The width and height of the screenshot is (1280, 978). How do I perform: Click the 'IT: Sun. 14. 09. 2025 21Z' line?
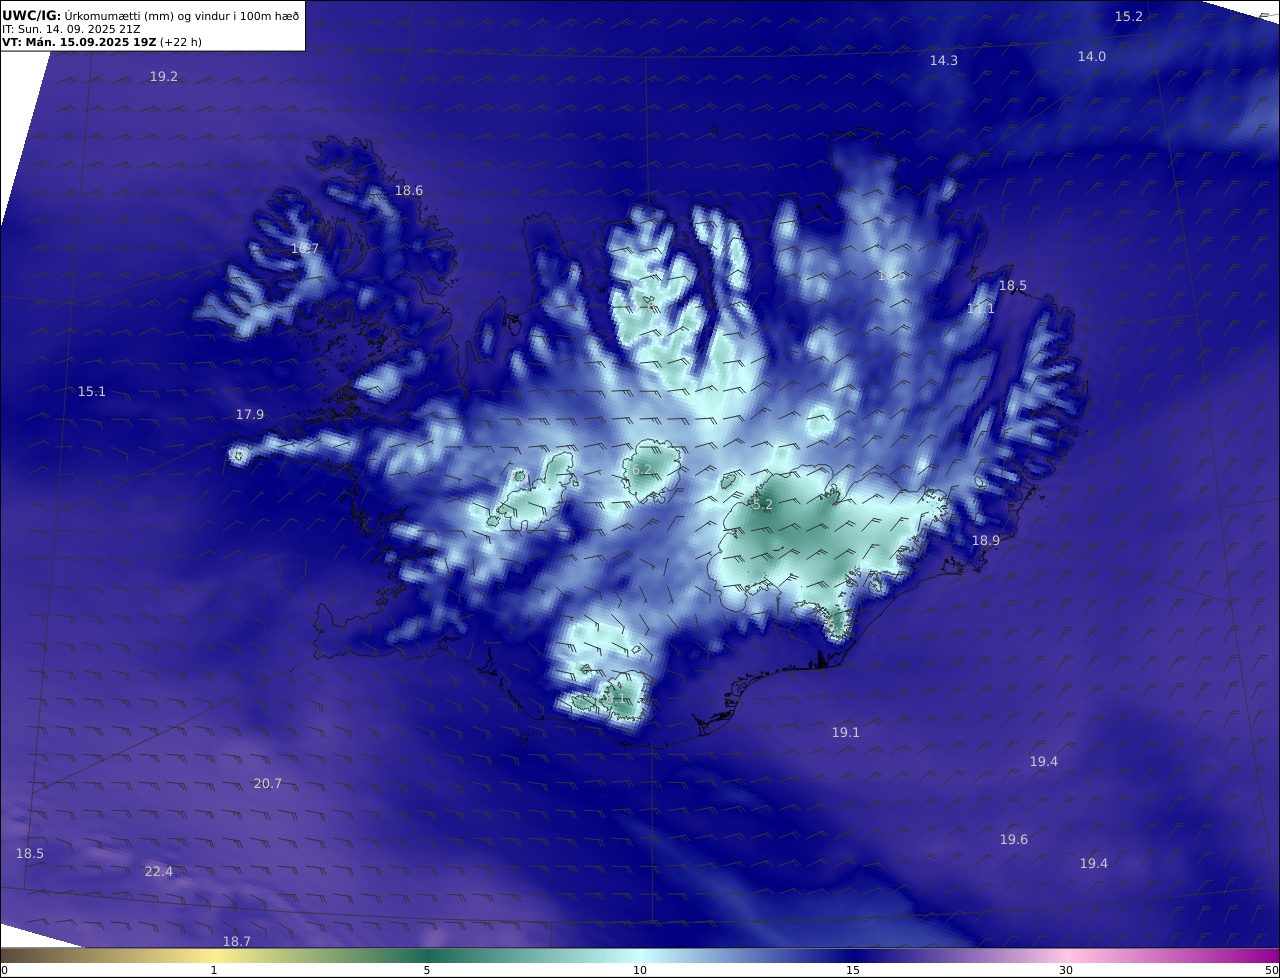pos(71,29)
